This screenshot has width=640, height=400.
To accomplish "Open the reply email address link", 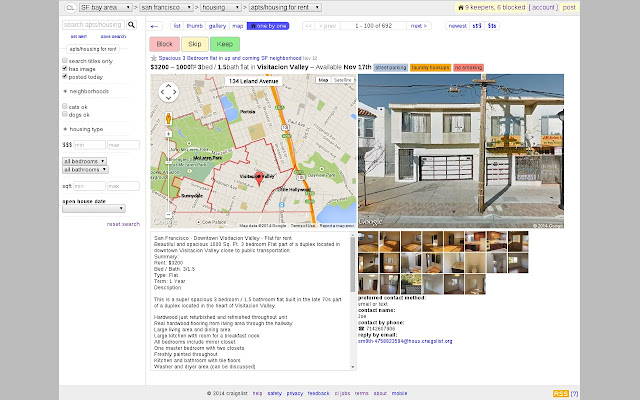I will (x=405, y=341).
